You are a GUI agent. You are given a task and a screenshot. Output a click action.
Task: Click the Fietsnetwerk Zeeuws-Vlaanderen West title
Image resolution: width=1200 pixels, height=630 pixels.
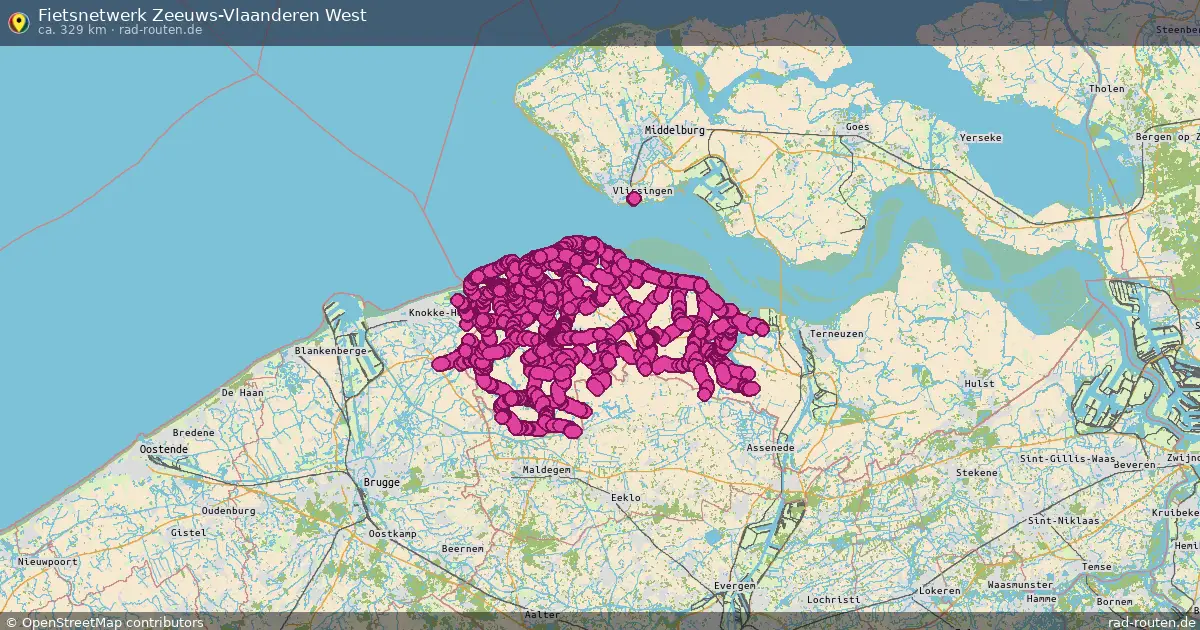tap(202, 15)
